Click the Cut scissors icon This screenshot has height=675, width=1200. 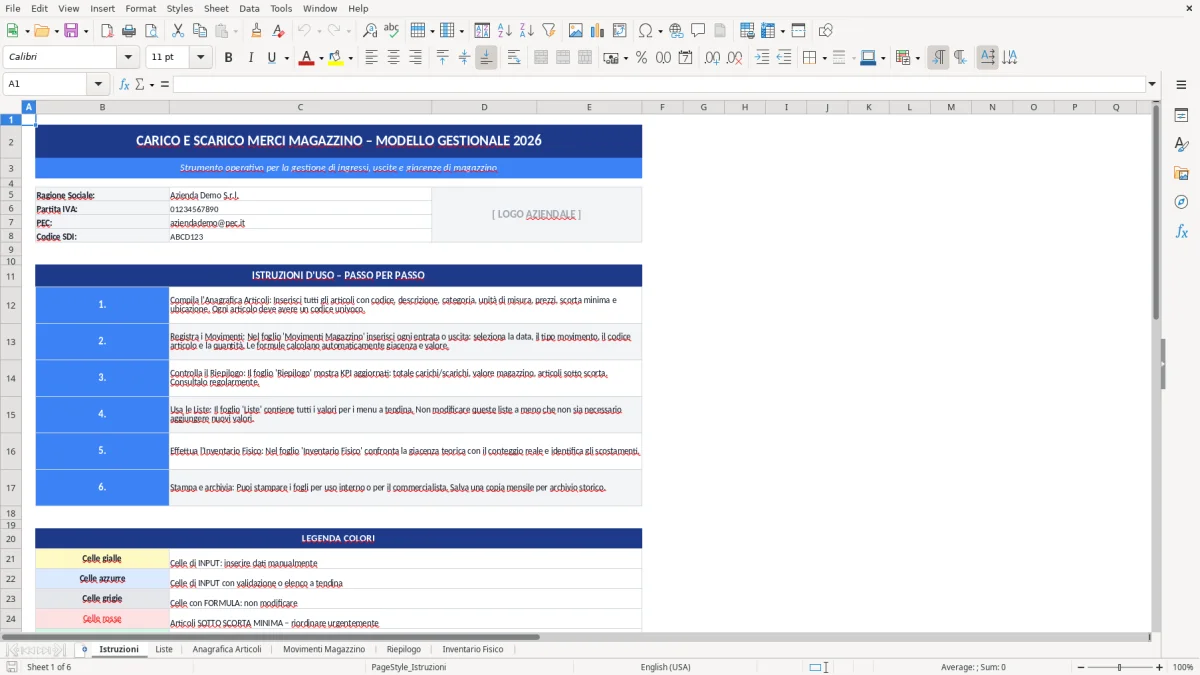177,31
